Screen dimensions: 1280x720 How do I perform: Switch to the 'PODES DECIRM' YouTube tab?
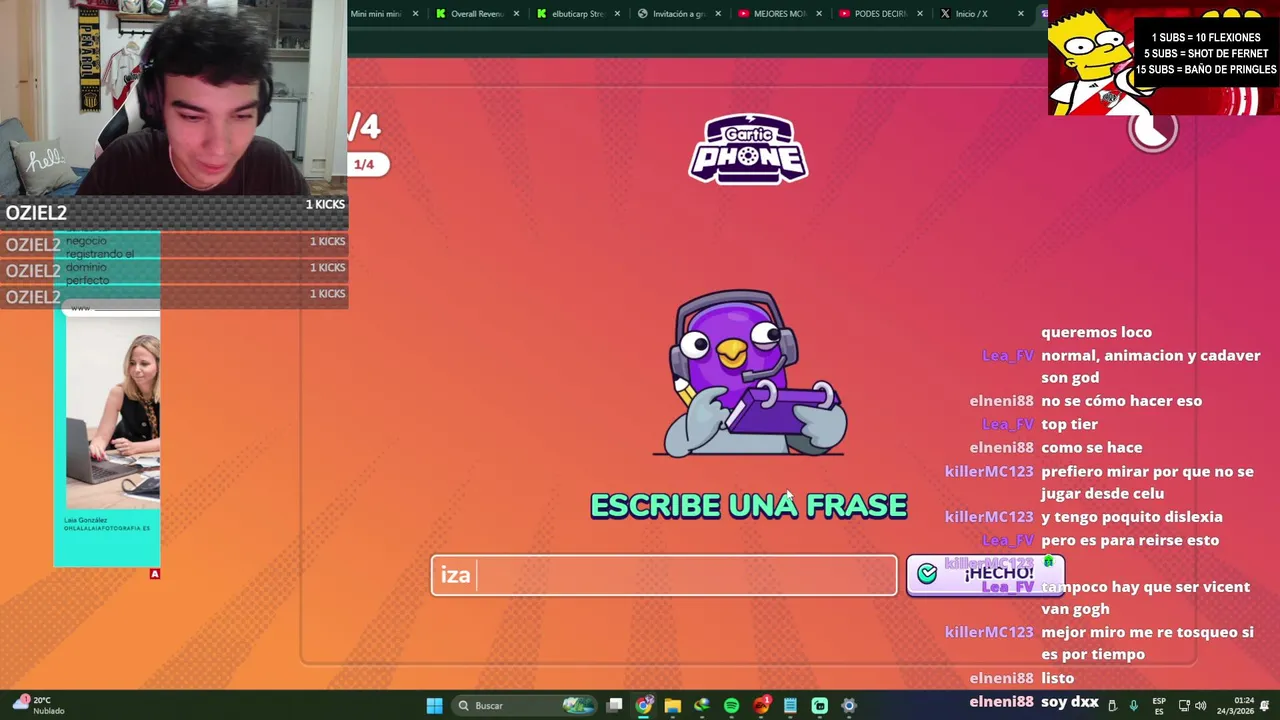(880, 14)
